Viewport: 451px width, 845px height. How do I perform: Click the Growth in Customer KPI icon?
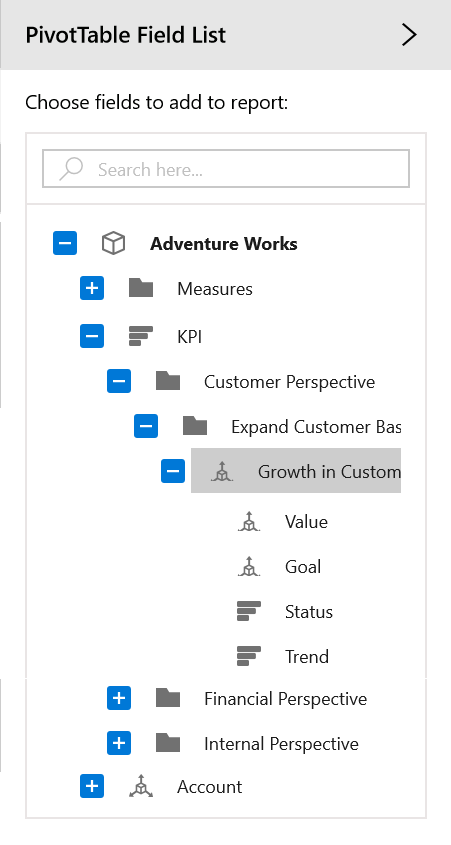(221, 472)
